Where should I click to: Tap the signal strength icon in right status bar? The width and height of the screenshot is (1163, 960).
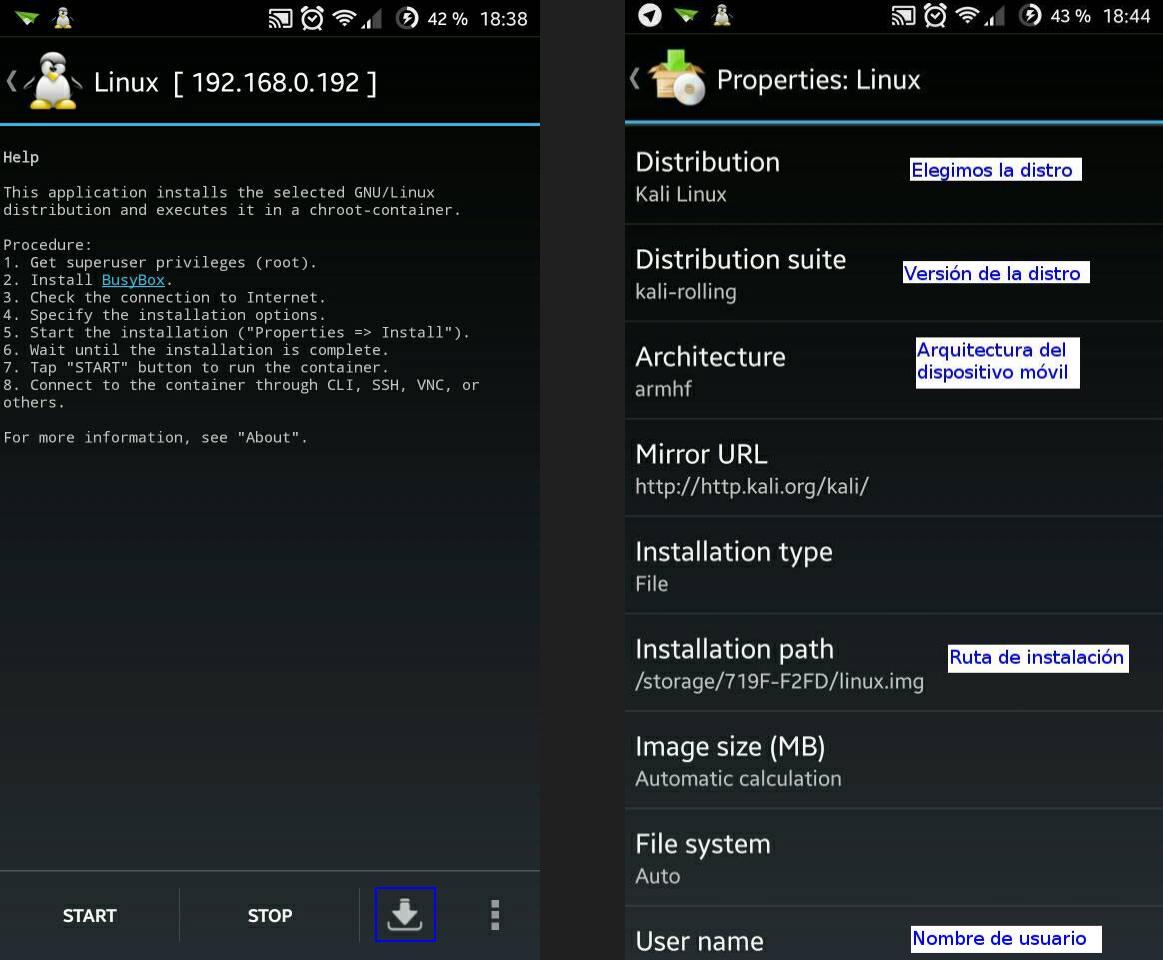(x=995, y=15)
